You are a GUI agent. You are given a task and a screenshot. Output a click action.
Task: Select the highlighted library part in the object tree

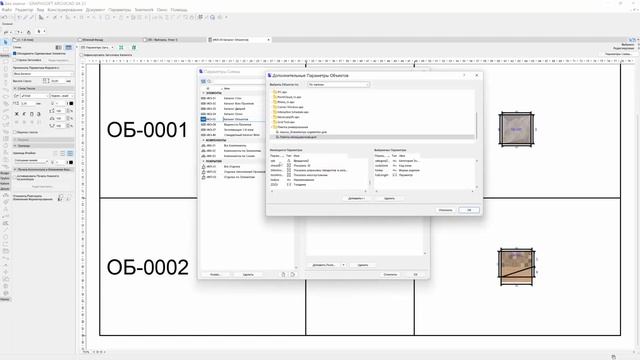[373, 137]
